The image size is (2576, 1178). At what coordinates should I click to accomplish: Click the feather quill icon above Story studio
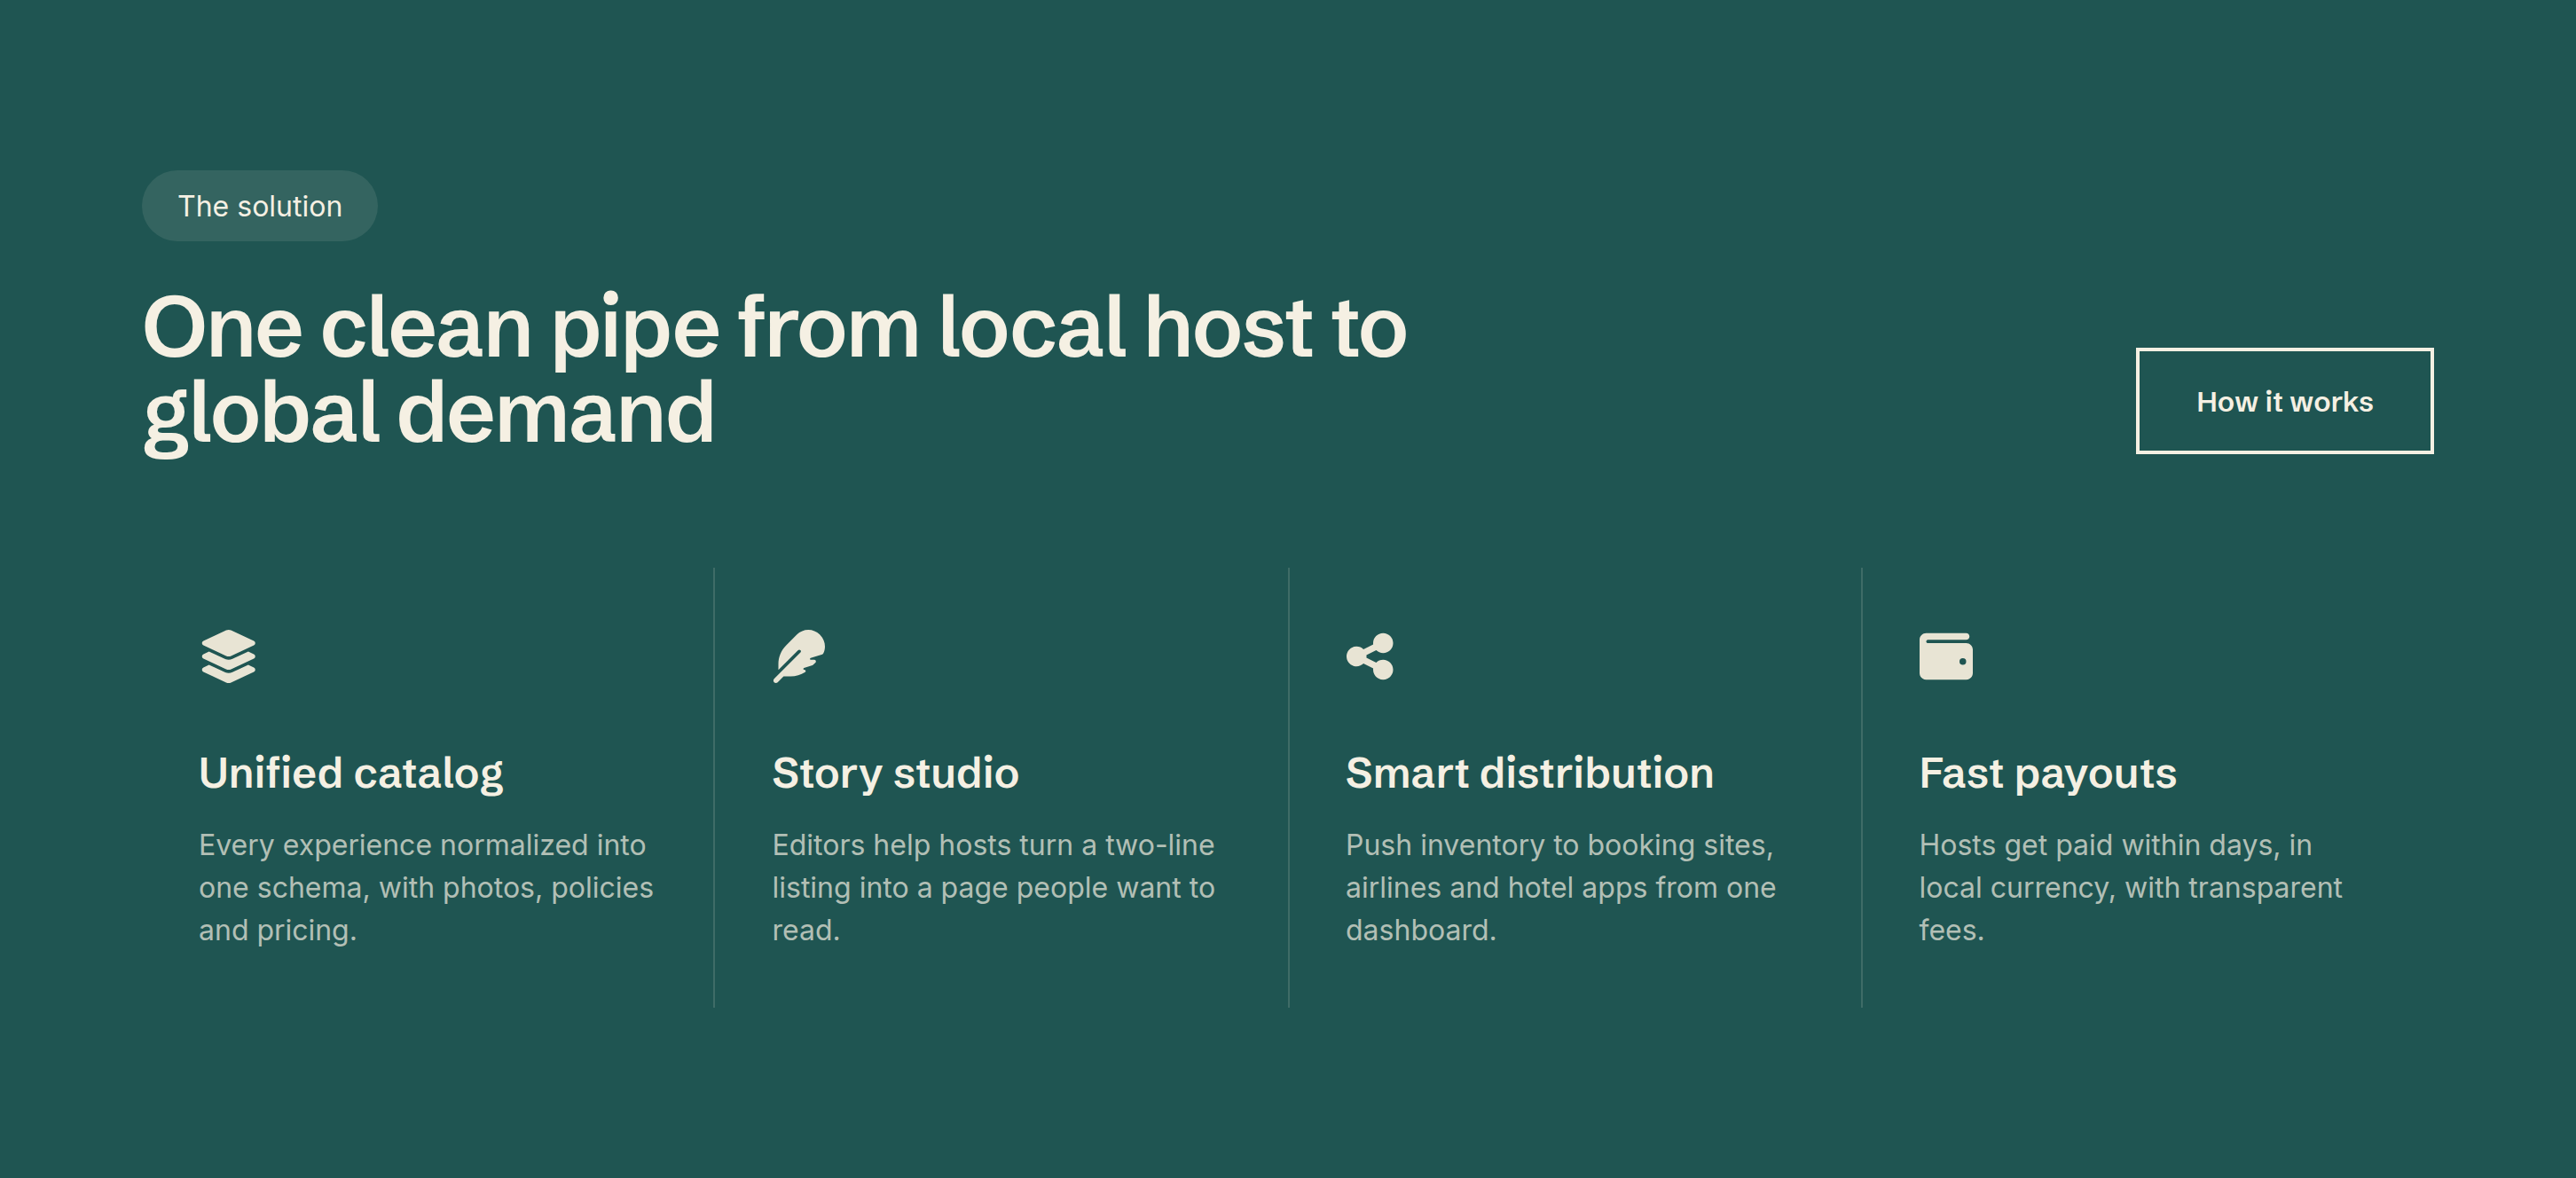[799, 656]
